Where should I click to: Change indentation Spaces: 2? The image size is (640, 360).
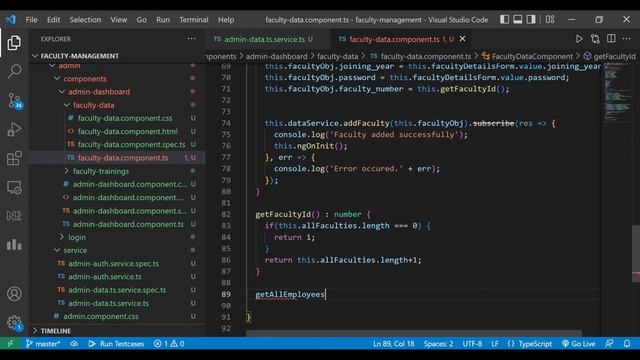point(438,344)
